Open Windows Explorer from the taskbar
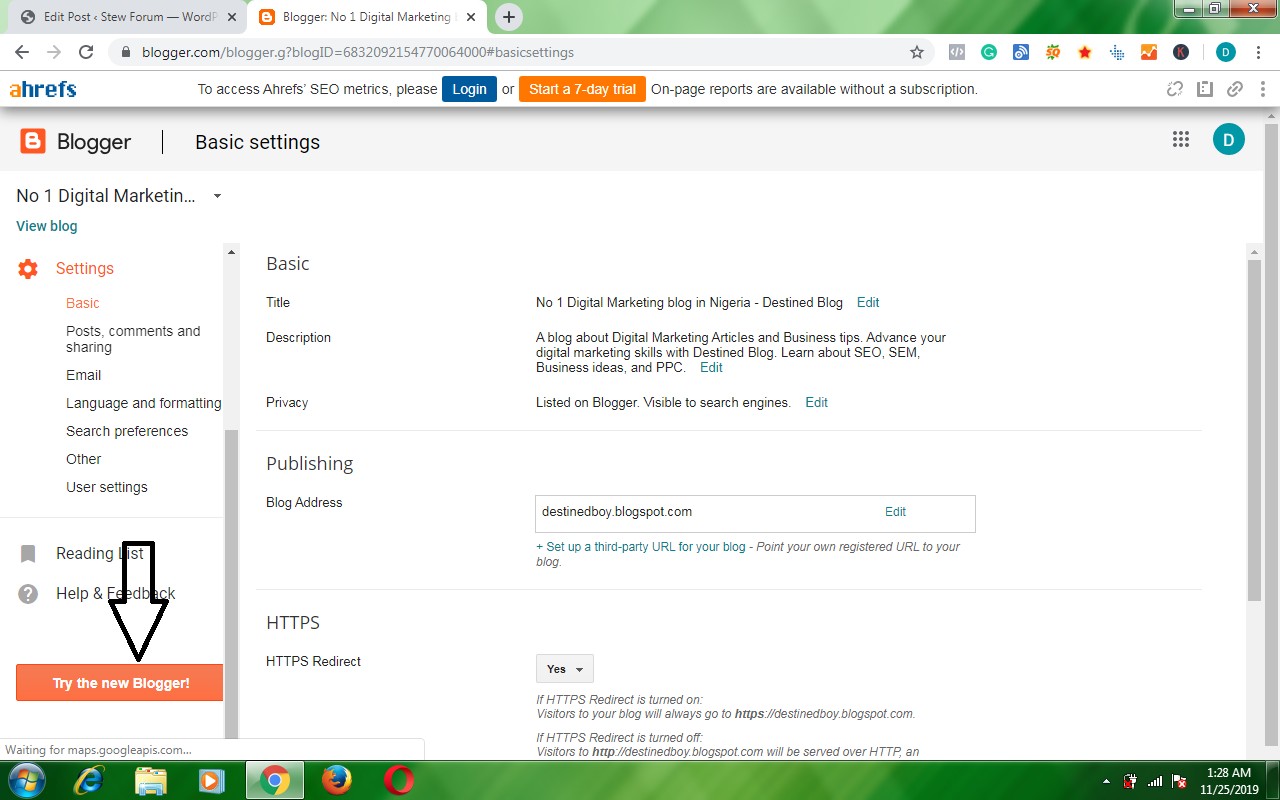 tap(150, 780)
